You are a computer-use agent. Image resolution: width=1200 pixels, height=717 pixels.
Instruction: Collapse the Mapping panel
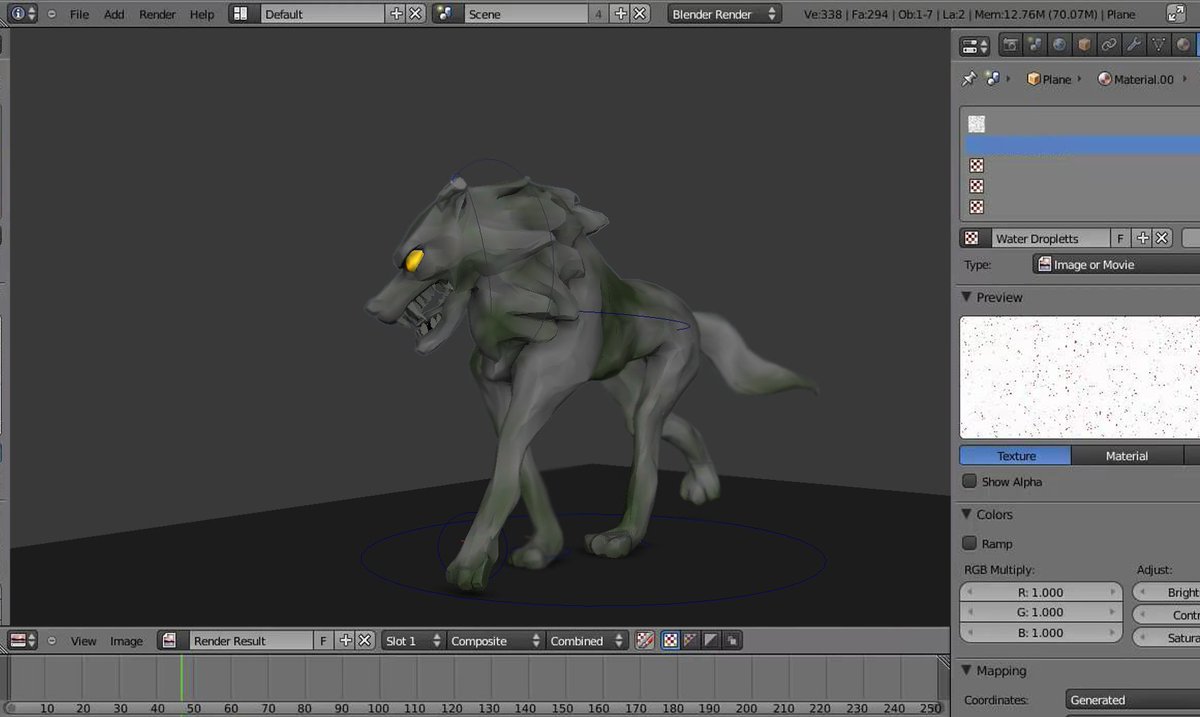tap(967, 670)
